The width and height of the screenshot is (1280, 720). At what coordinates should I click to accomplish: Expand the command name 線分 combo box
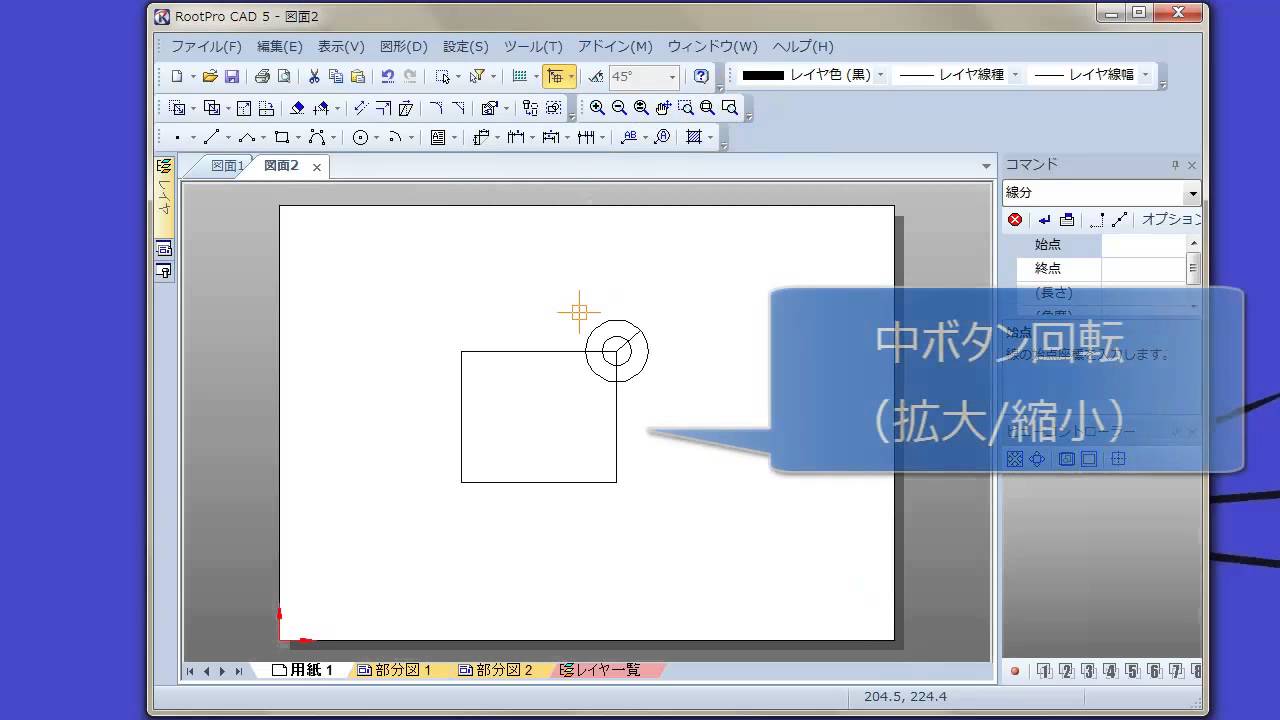point(1192,193)
